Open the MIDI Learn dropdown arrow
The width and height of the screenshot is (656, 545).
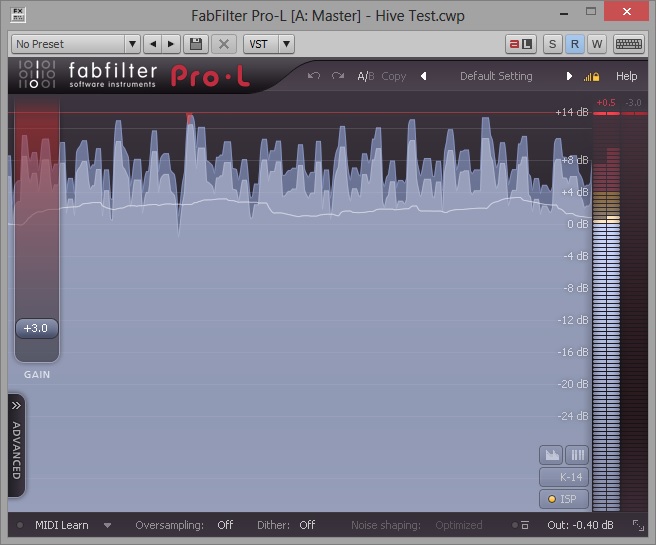point(108,526)
